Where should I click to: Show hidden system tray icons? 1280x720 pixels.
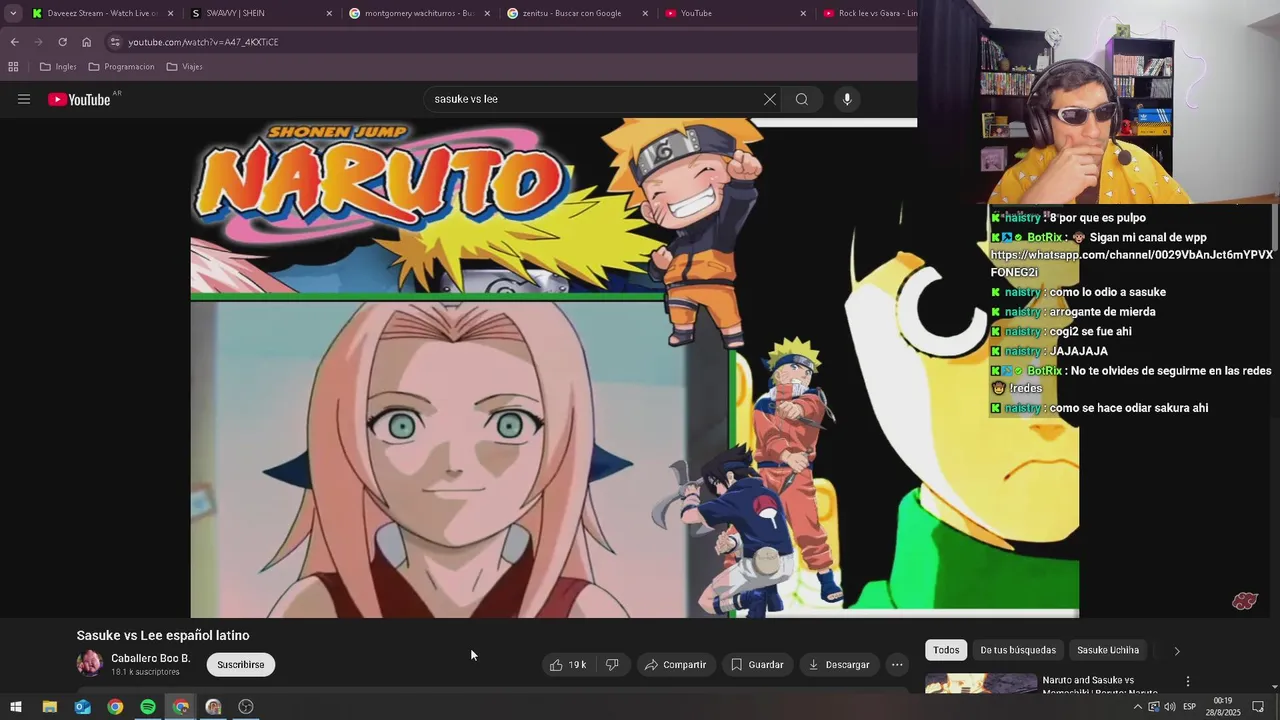(x=1137, y=707)
